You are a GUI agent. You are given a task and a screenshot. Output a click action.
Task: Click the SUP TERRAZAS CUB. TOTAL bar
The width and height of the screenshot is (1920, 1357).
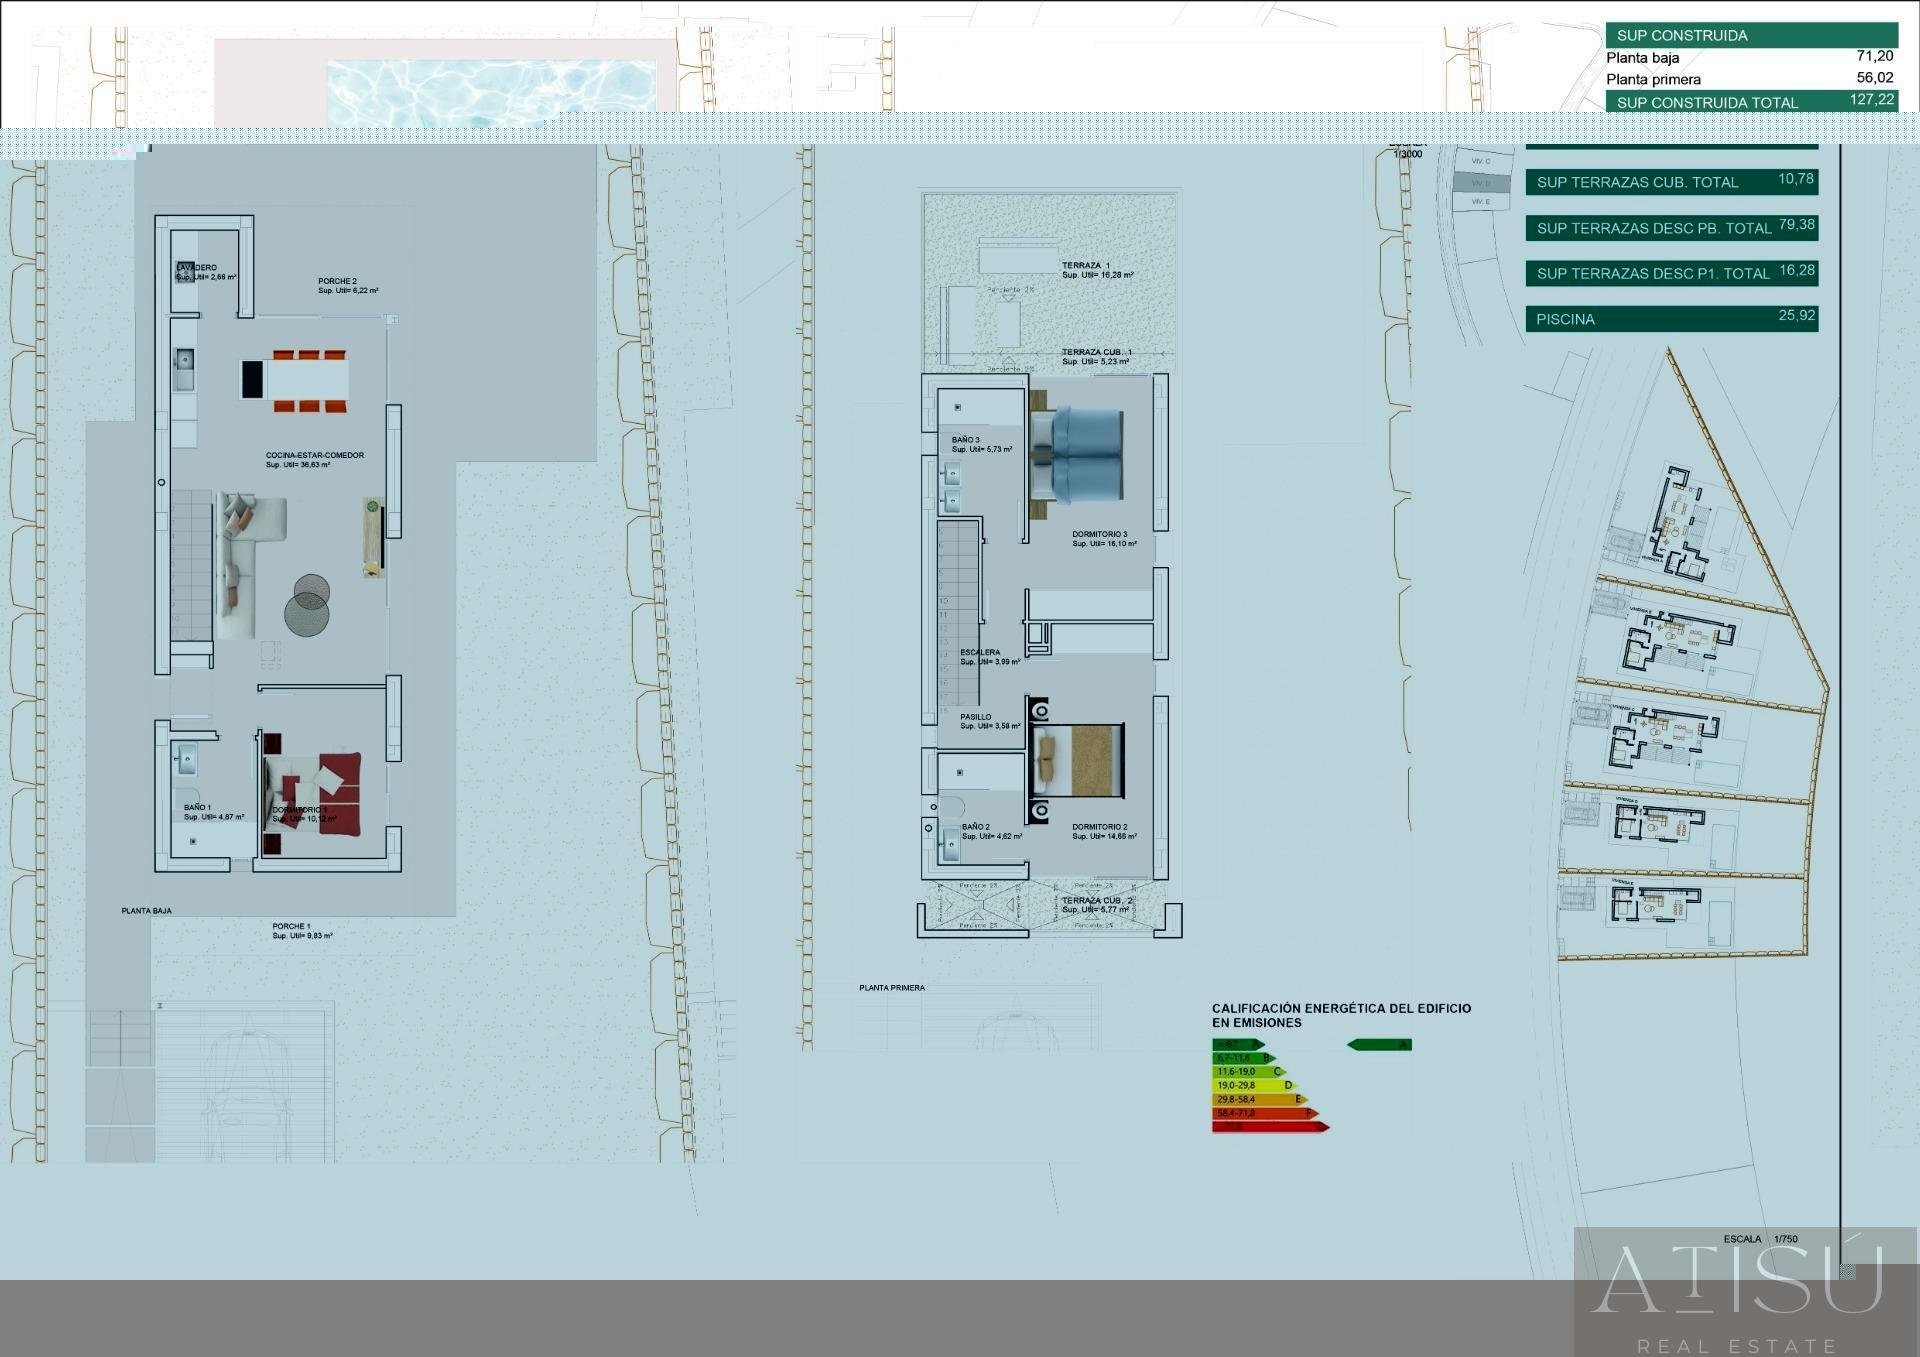(x=1671, y=182)
